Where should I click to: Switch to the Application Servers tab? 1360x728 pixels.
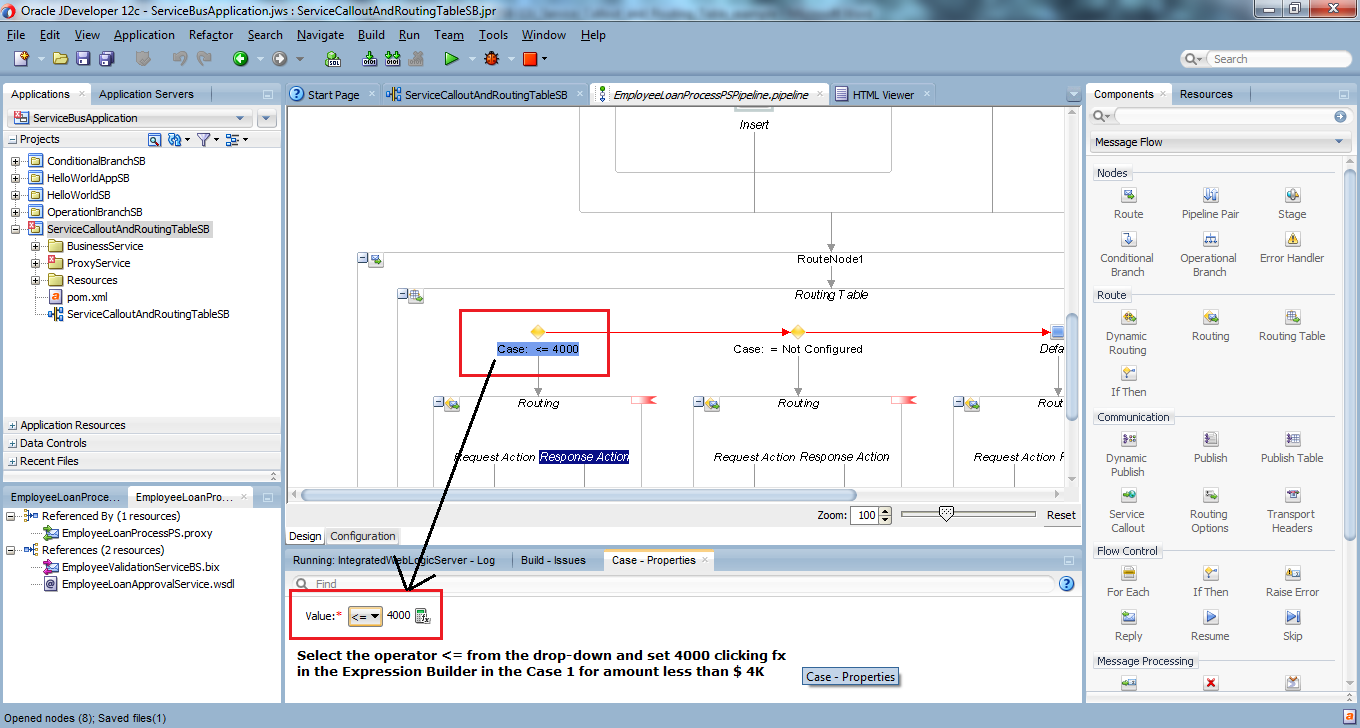pos(146,94)
